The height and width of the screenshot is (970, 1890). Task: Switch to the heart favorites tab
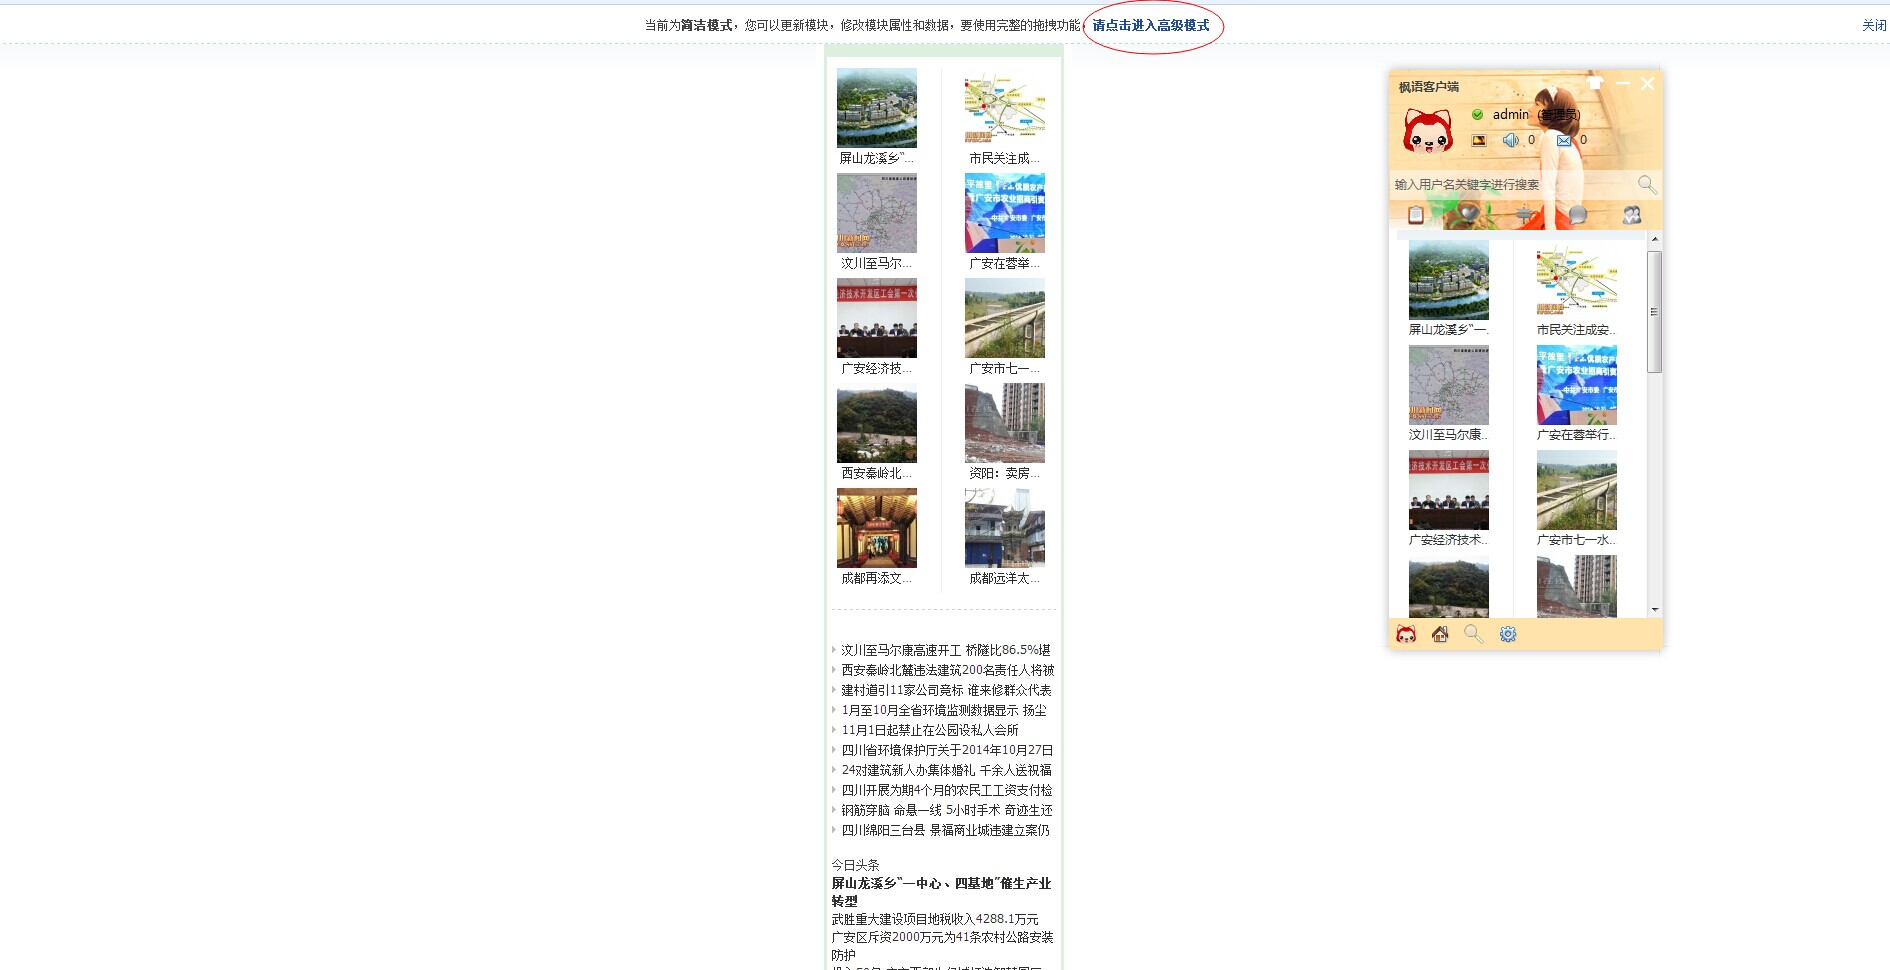click(1469, 213)
